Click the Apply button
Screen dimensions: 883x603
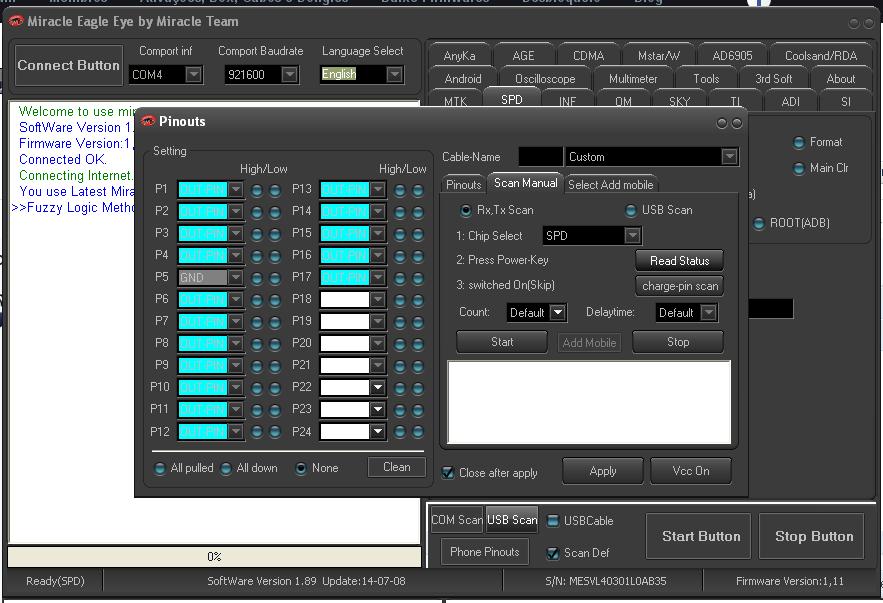pos(603,471)
